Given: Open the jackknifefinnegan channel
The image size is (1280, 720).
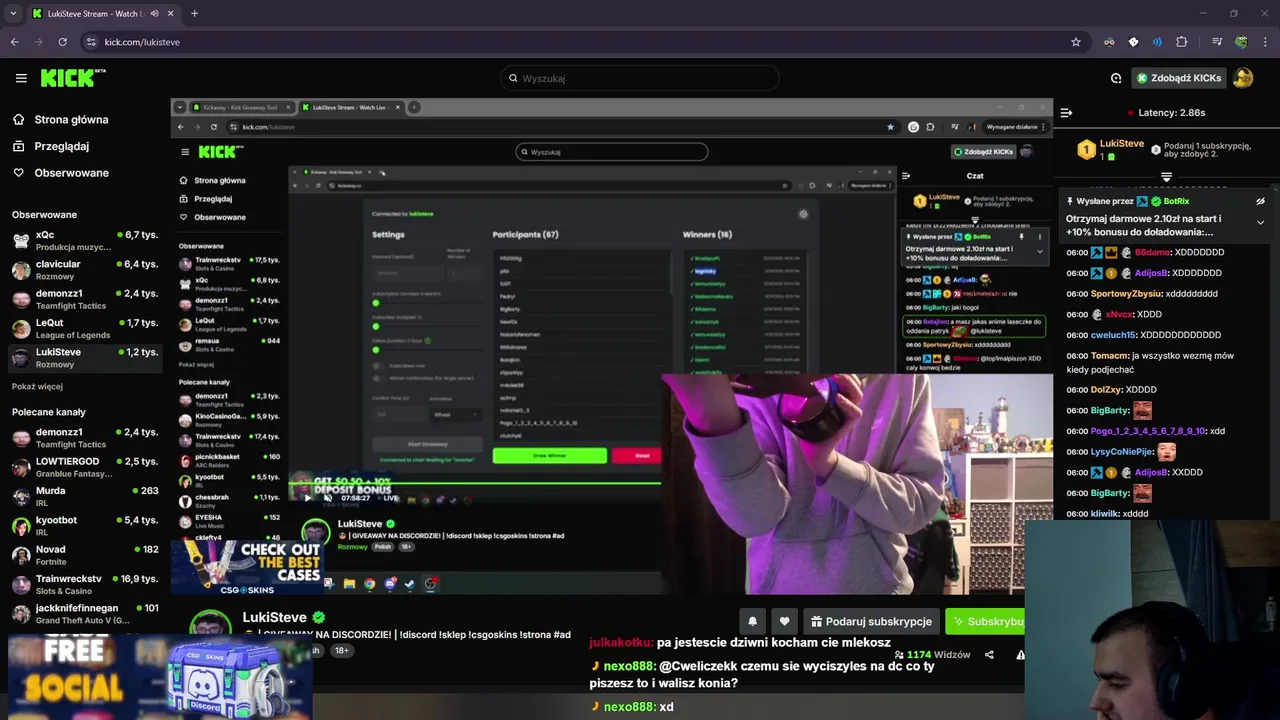Looking at the screenshot, I should (x=85, y=613).
